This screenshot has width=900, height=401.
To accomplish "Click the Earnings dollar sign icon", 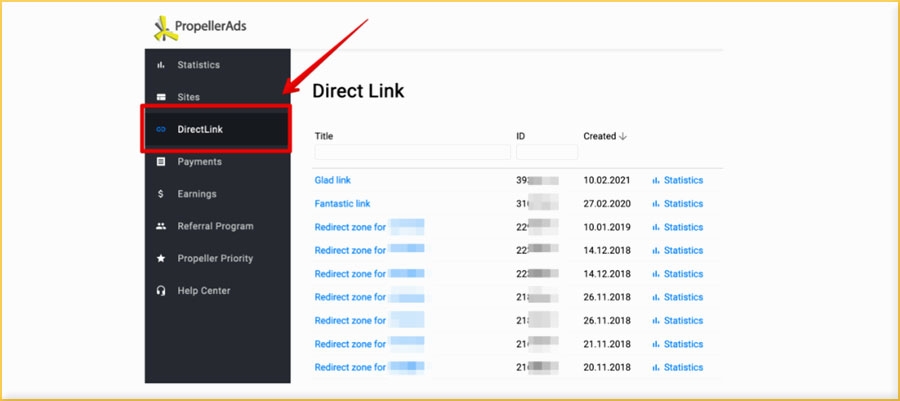I will point(160,194).
